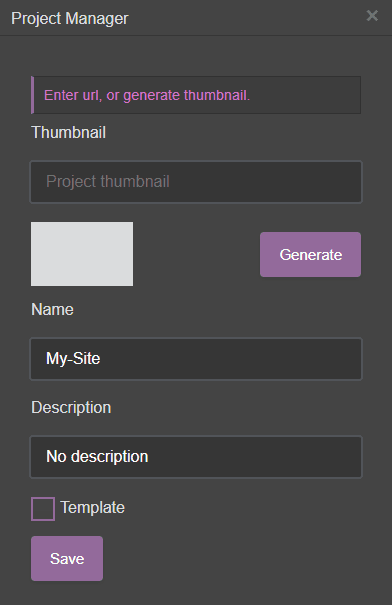Viewport: 392px width, 605px height.
Task: Click the Thumbnail field label
Action: pos(68,133)
